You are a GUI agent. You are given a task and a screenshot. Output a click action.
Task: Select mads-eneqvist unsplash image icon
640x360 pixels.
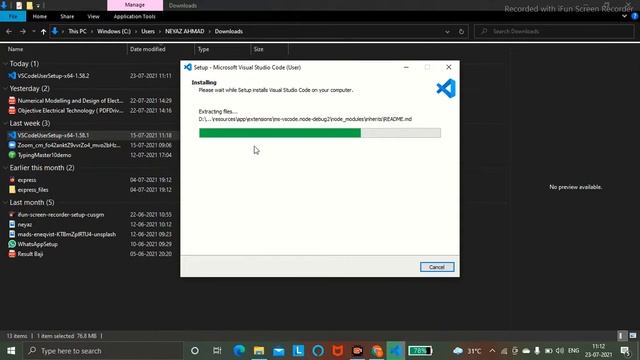click(12, 234)
